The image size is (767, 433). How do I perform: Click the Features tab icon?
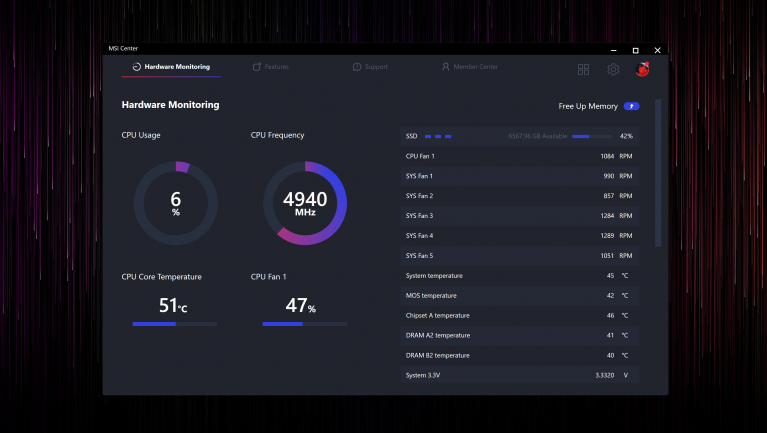click(x=256, y=67)
